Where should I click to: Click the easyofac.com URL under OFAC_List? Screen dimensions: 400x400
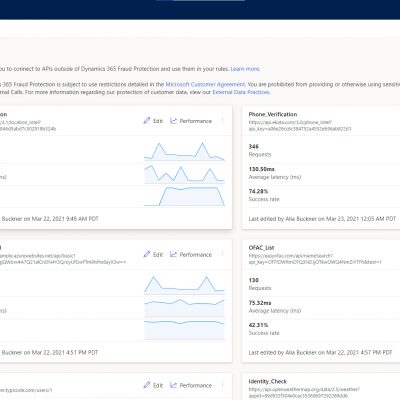pos(315,259)
